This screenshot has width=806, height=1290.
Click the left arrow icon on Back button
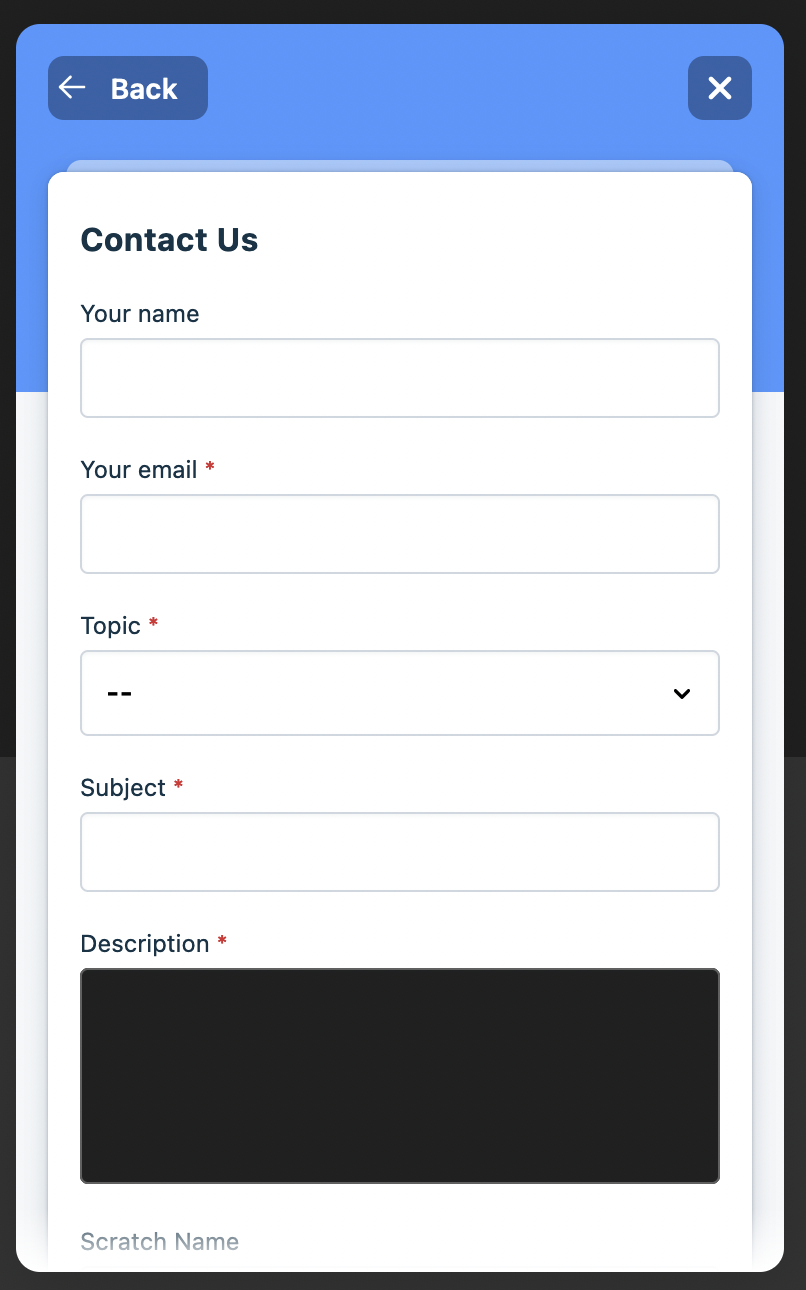[72, 88]
